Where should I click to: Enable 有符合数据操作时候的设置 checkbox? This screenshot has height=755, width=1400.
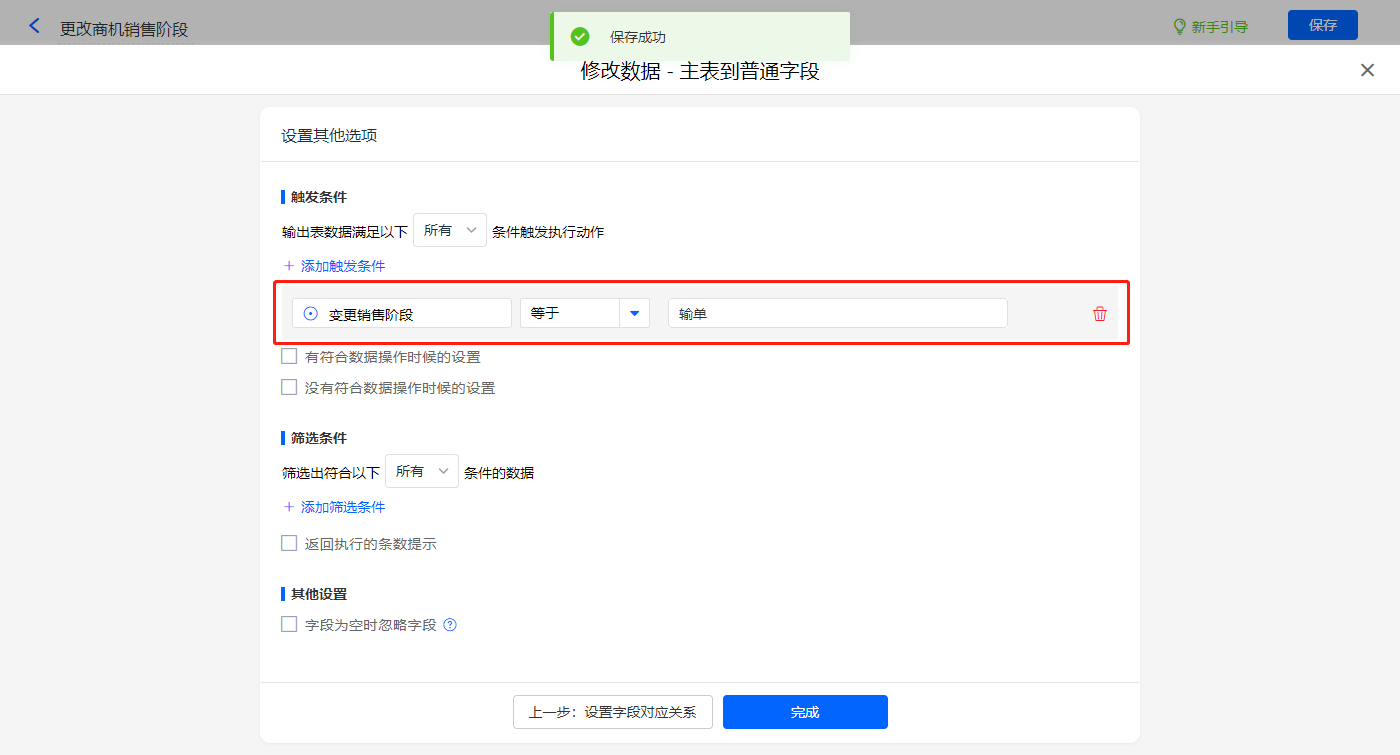coord(289,356)
